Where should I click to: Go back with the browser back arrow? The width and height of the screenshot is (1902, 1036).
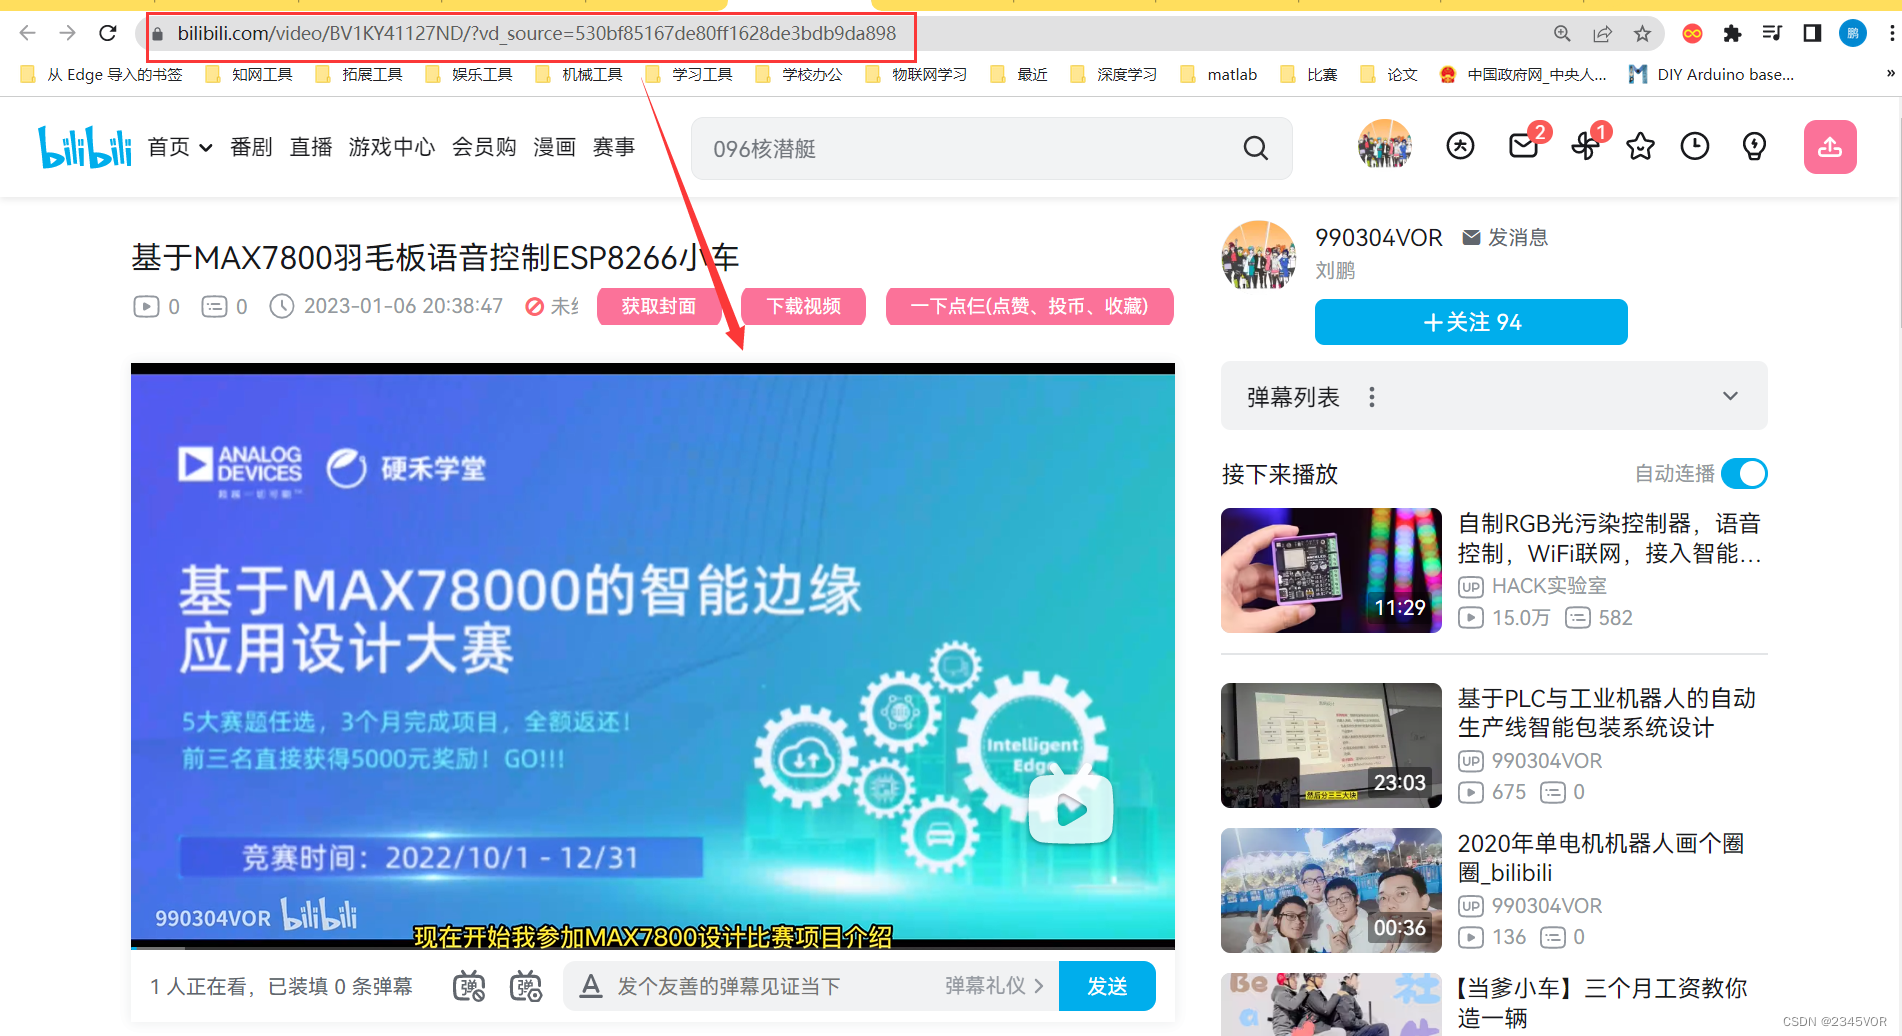coord(27,33)
